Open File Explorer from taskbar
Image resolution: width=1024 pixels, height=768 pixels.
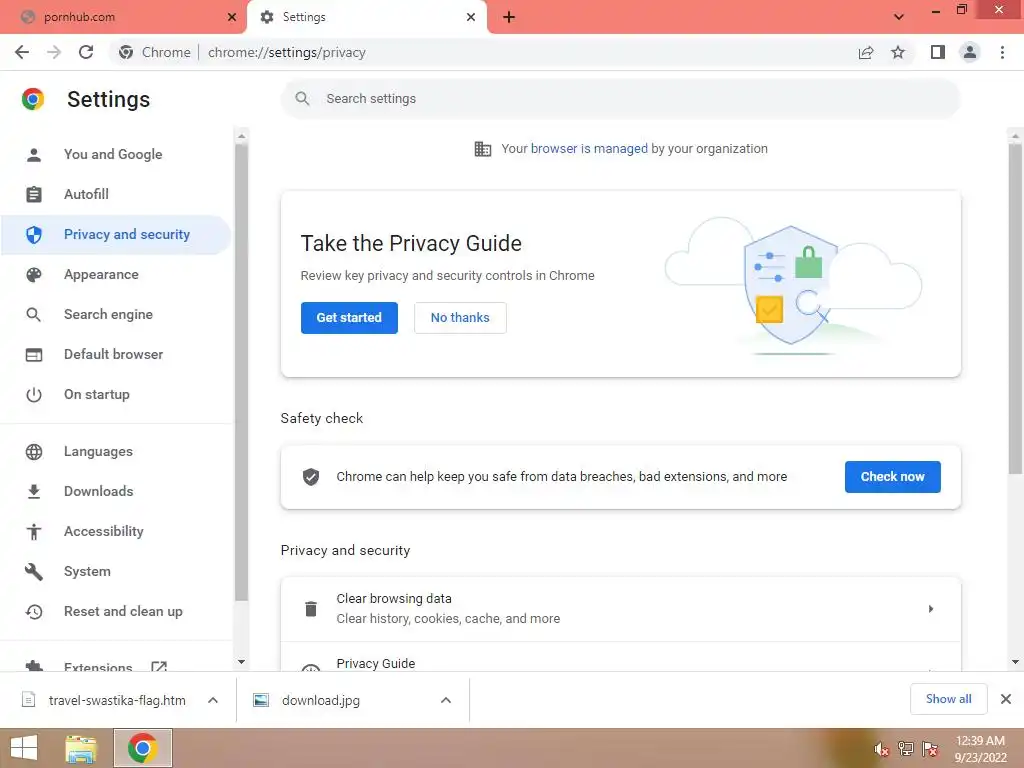coord(81,748)
